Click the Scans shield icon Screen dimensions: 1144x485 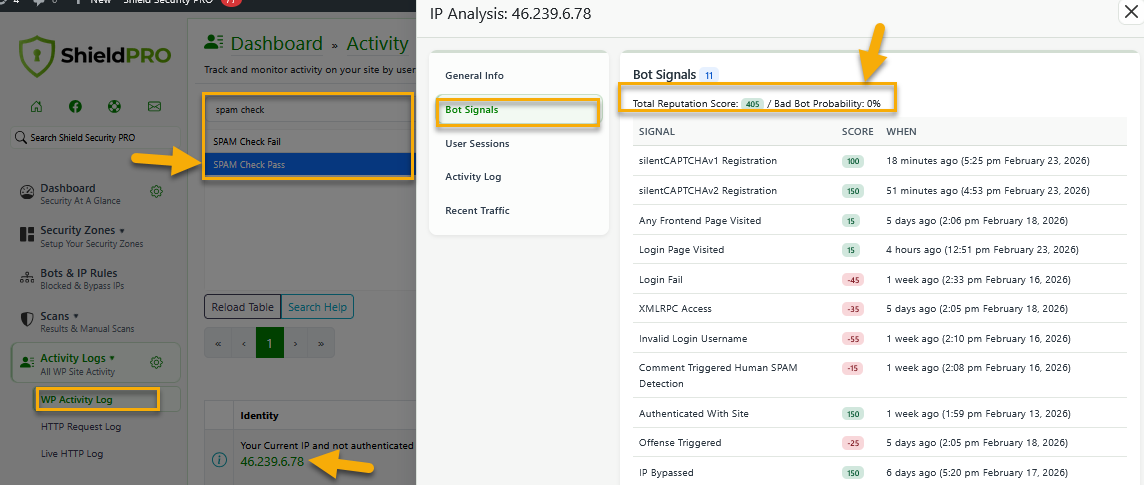point(27,319)
